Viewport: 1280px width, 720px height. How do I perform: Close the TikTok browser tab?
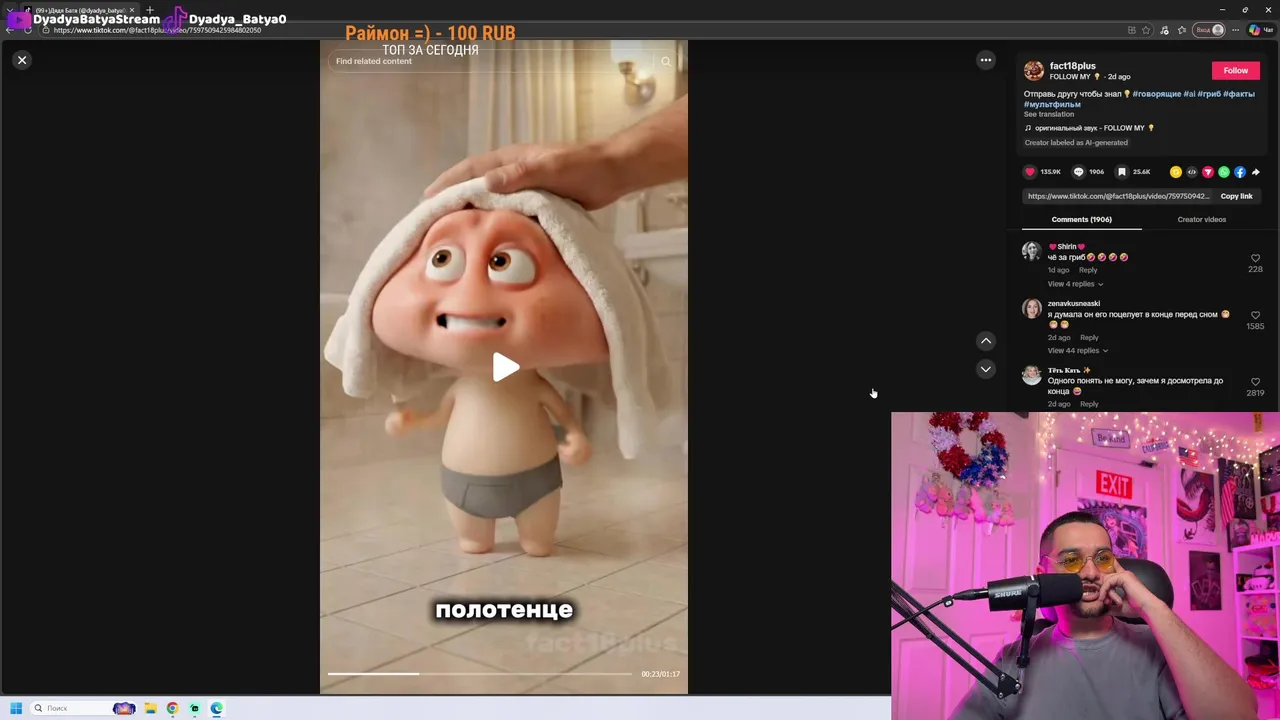point(133,10)
